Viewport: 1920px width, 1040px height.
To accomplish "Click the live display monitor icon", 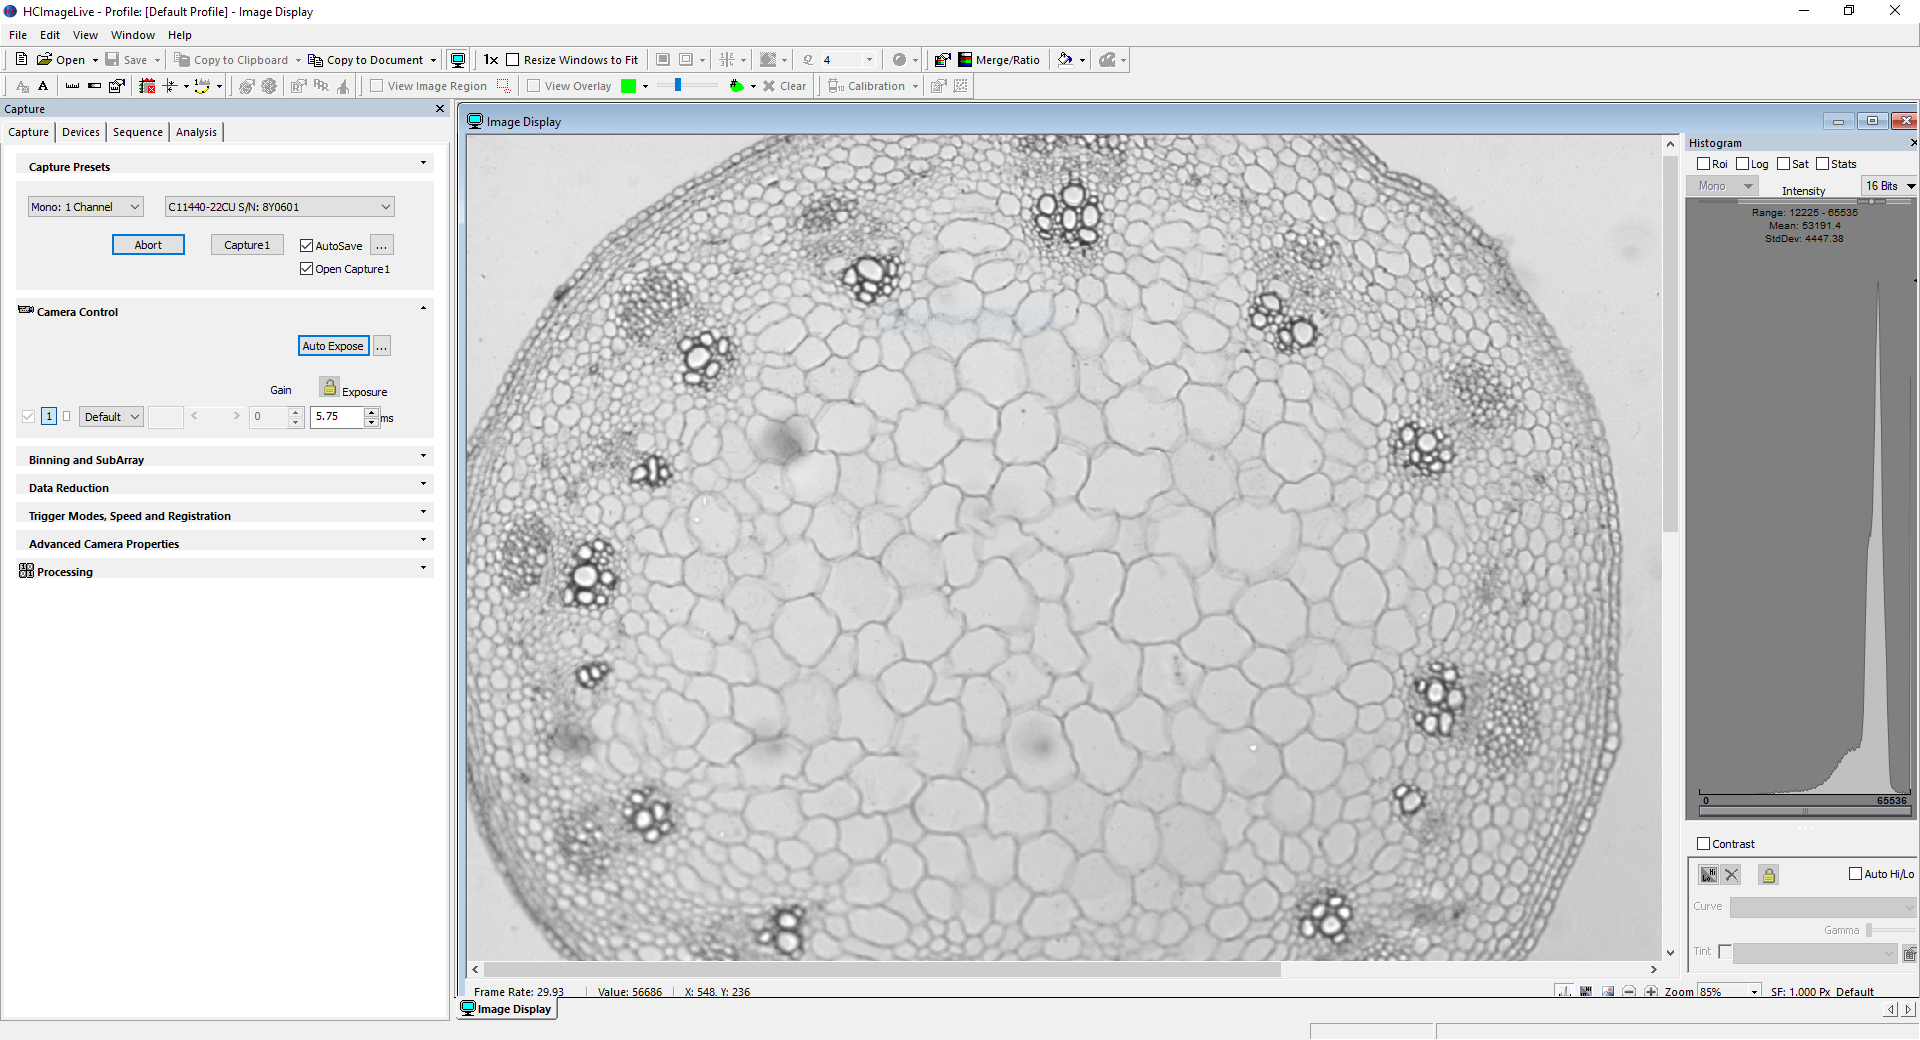I will (458, 60).
